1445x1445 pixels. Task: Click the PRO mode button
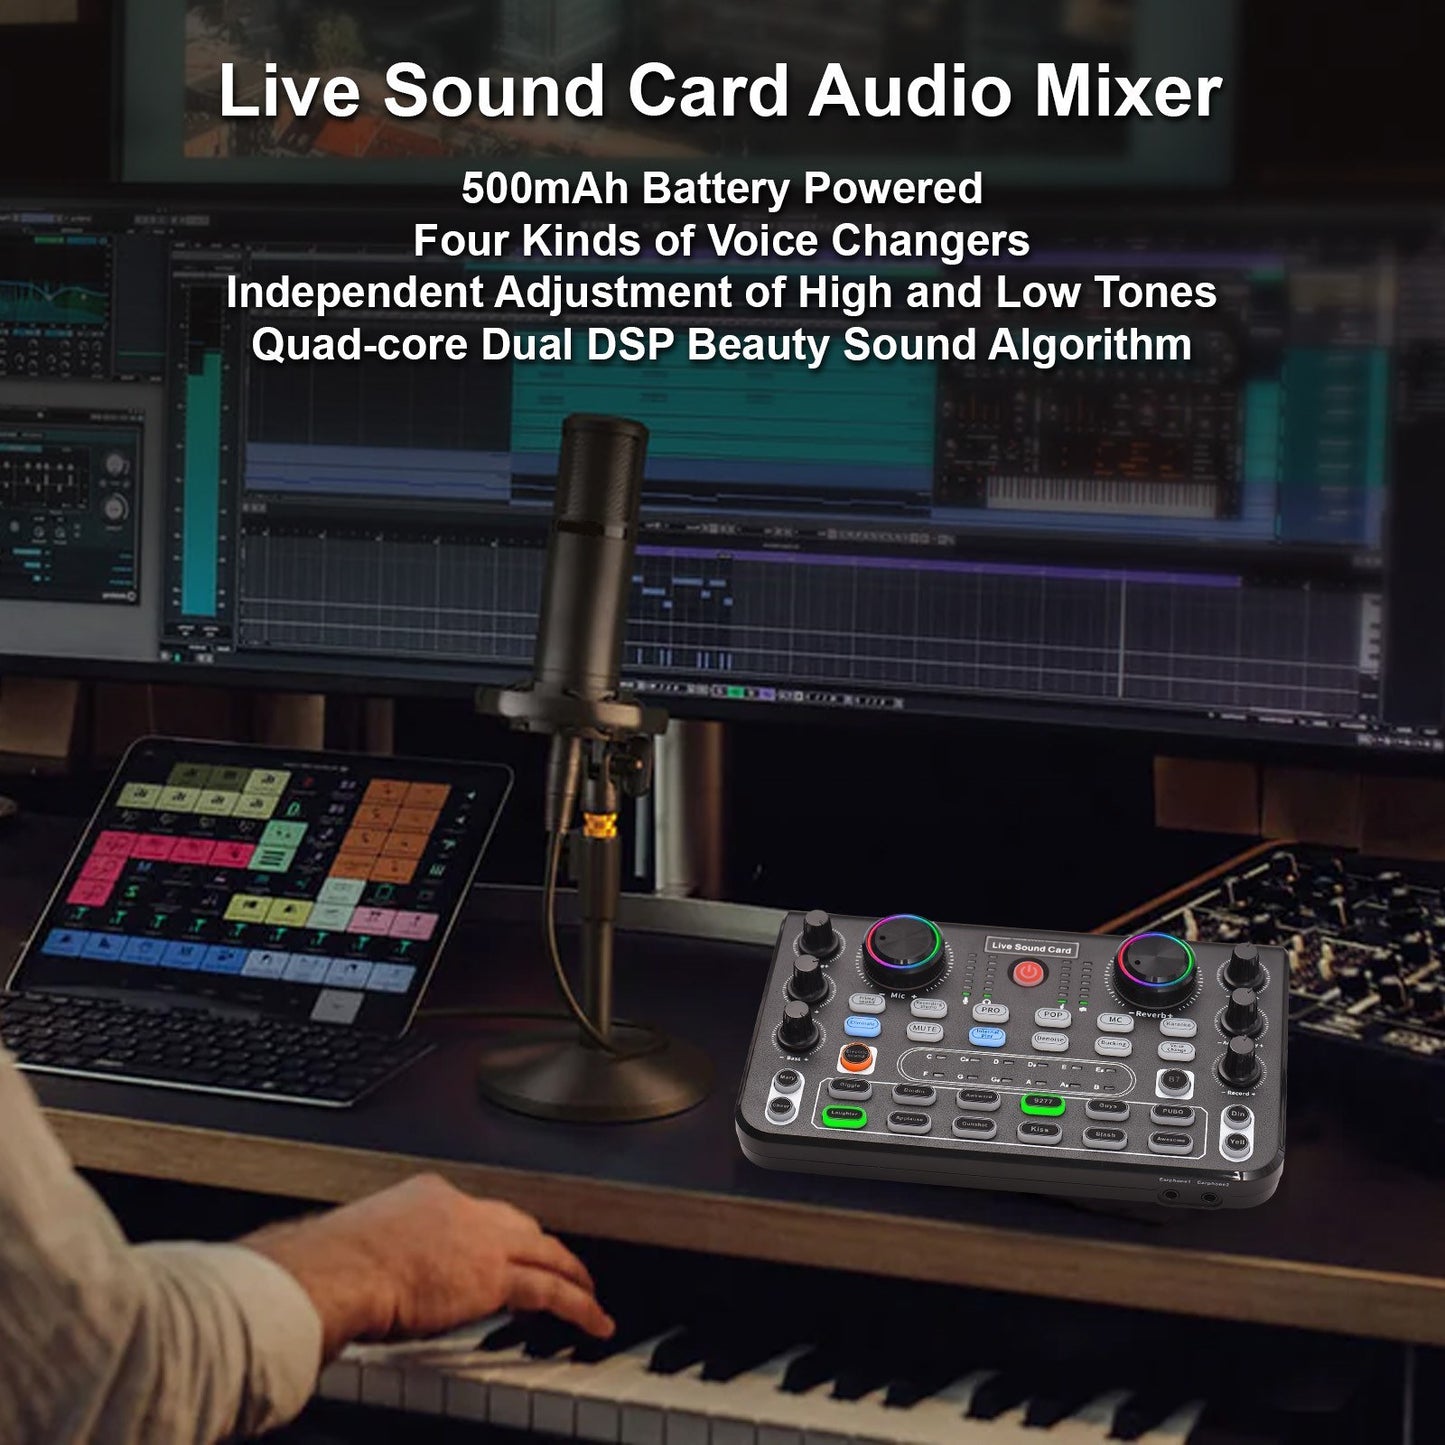pos(991,1012)
